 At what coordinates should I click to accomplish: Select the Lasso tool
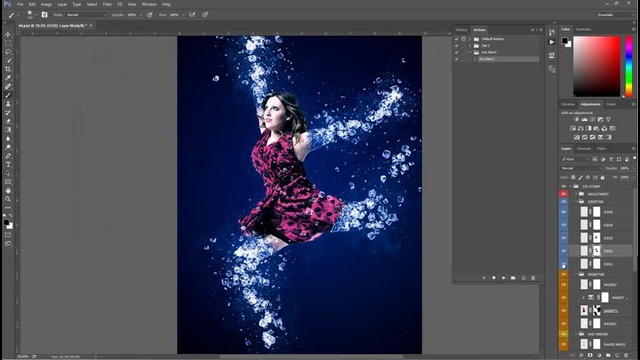[x=8, y=52]
